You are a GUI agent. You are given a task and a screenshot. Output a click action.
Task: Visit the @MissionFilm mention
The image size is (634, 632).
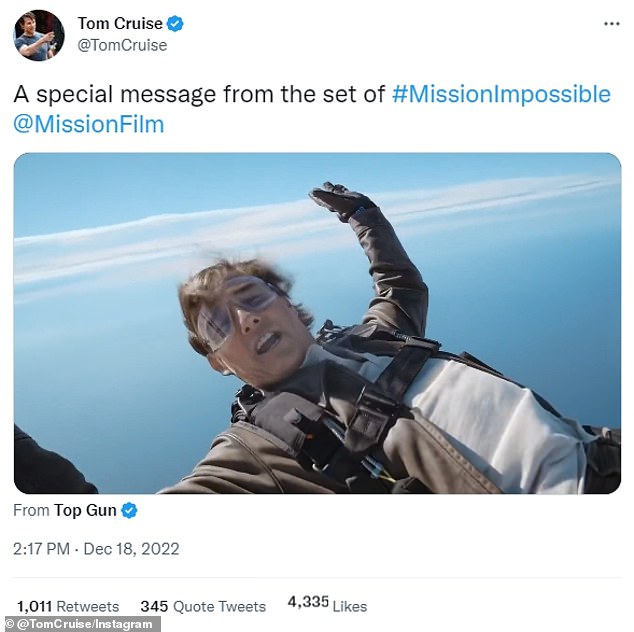click(89, 124)
